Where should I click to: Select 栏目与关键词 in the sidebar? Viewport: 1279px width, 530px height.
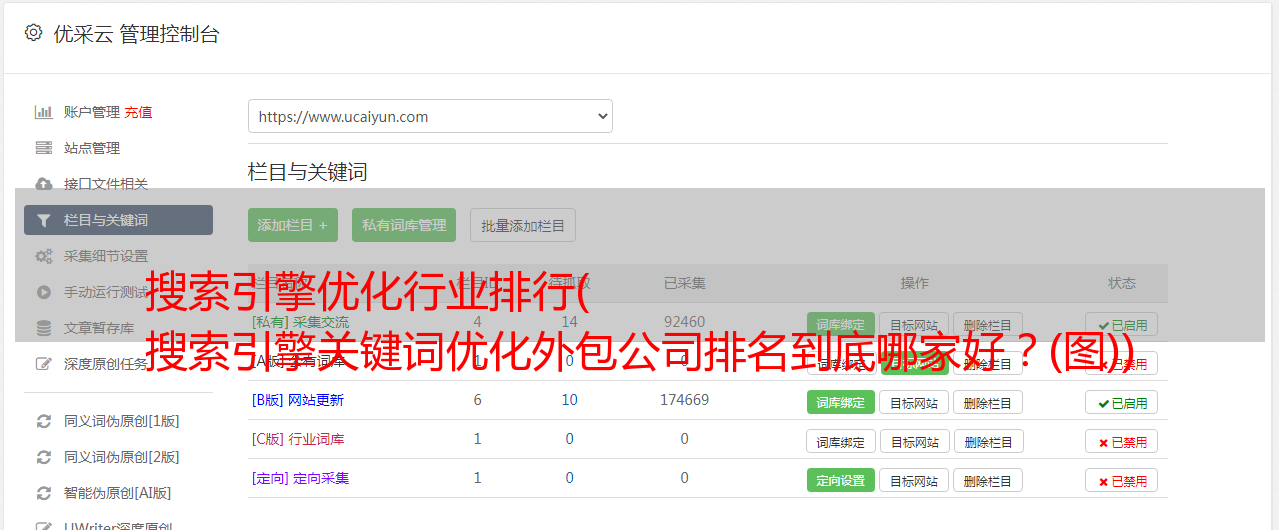click(118, 220)
